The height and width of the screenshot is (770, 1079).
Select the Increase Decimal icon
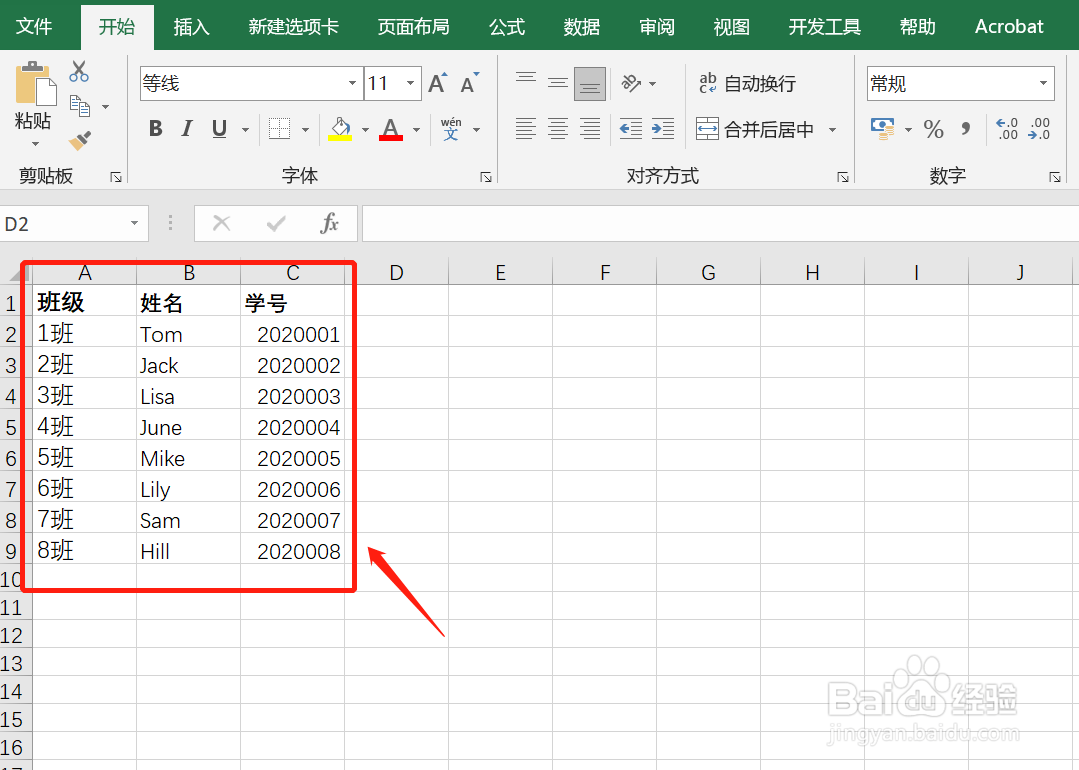[x=1005, y=129]
